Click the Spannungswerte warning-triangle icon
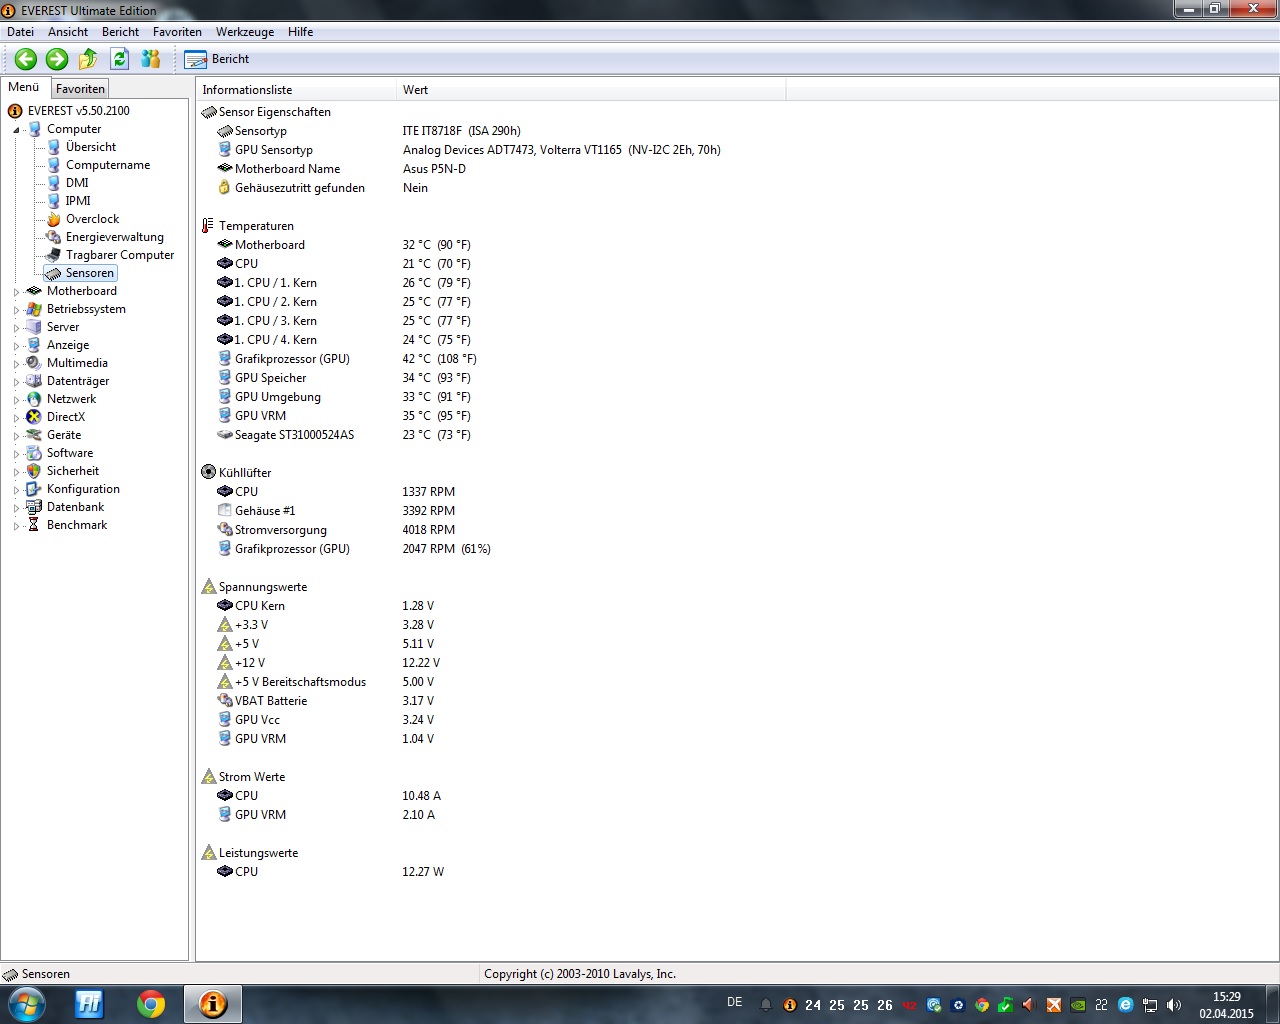The height and width of the screenshot is (1024, 1280). [x=208, y=586]
